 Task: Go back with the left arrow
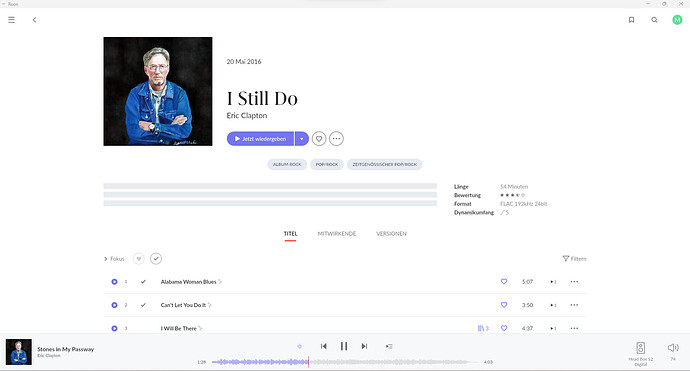[x=34, y=20]
